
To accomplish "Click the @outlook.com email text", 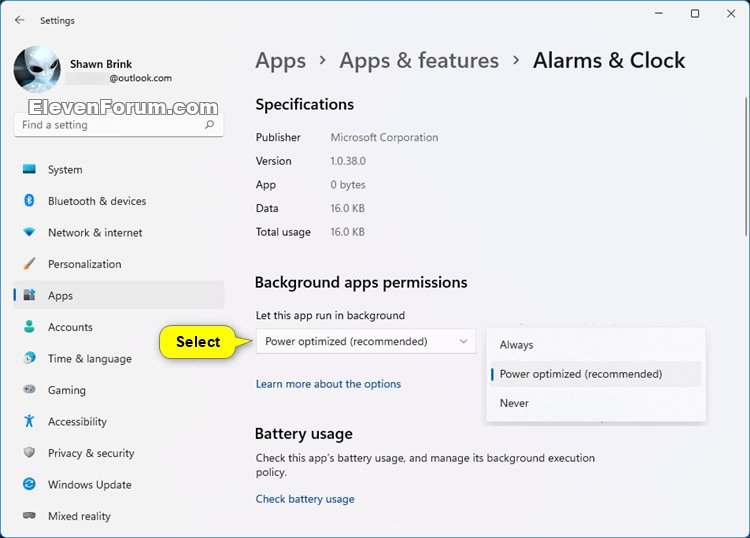I will click(141, 78).
